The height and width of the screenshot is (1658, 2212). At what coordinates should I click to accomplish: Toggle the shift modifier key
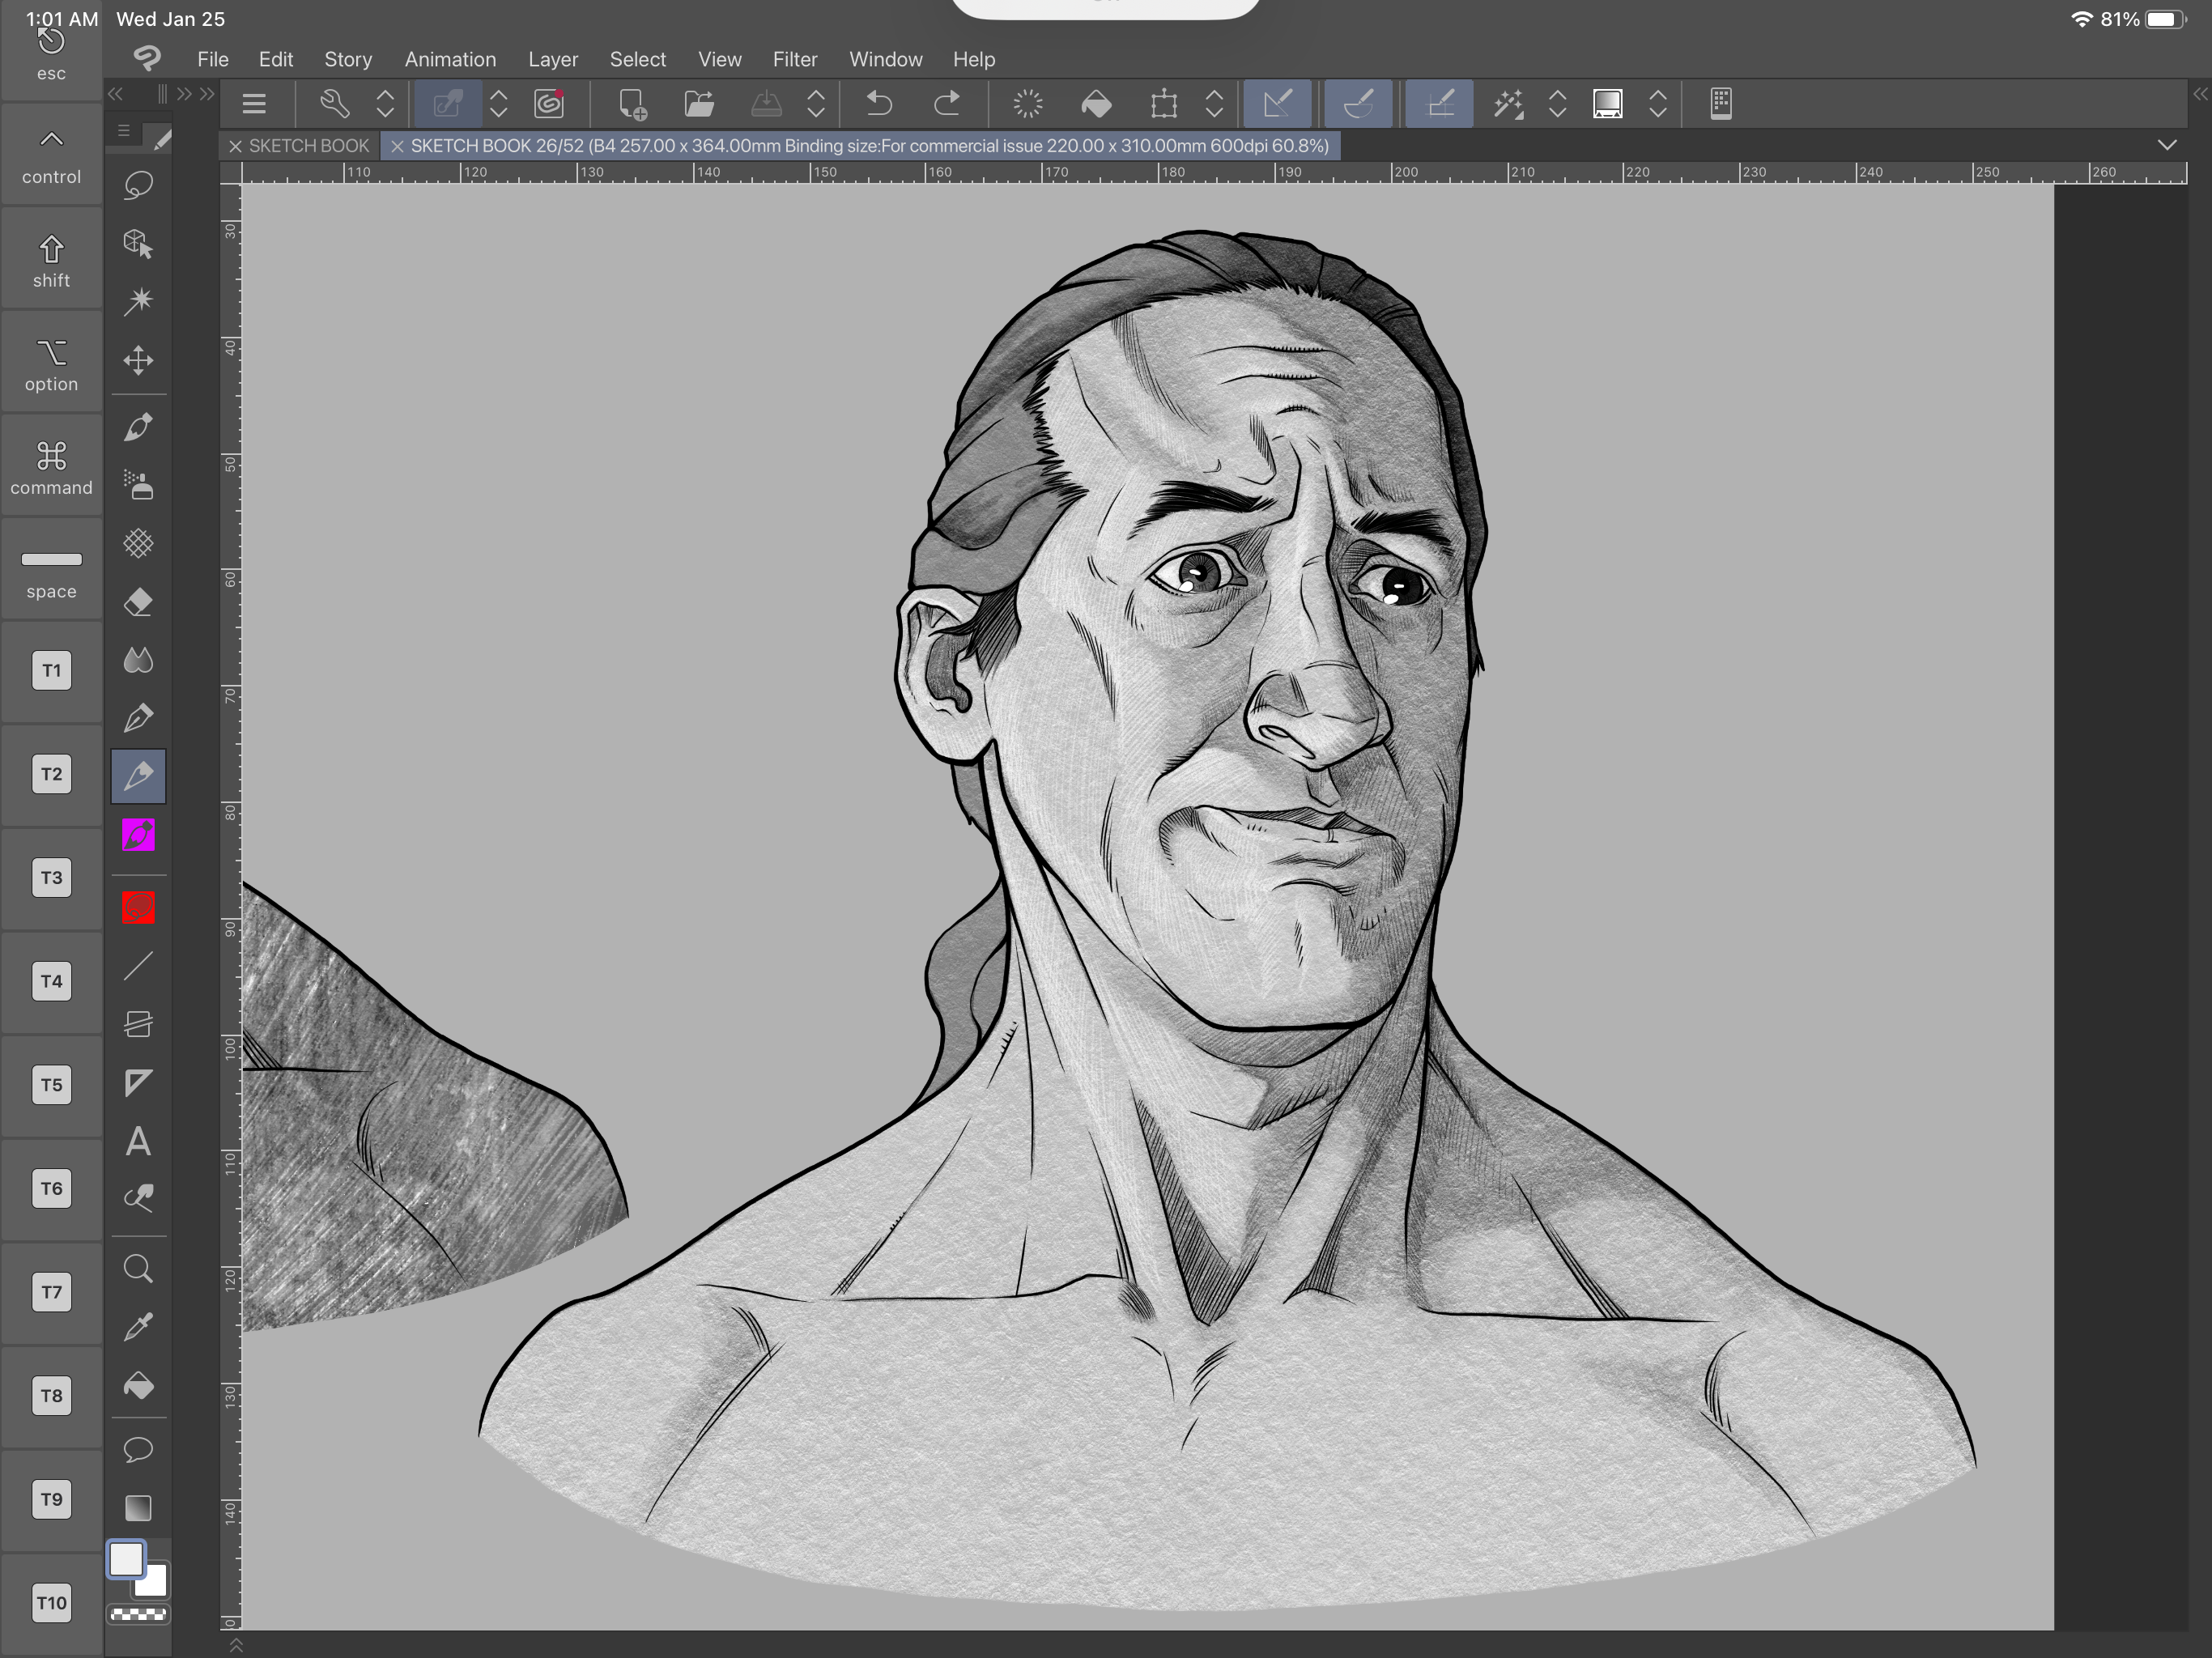(x=52, y=260)
